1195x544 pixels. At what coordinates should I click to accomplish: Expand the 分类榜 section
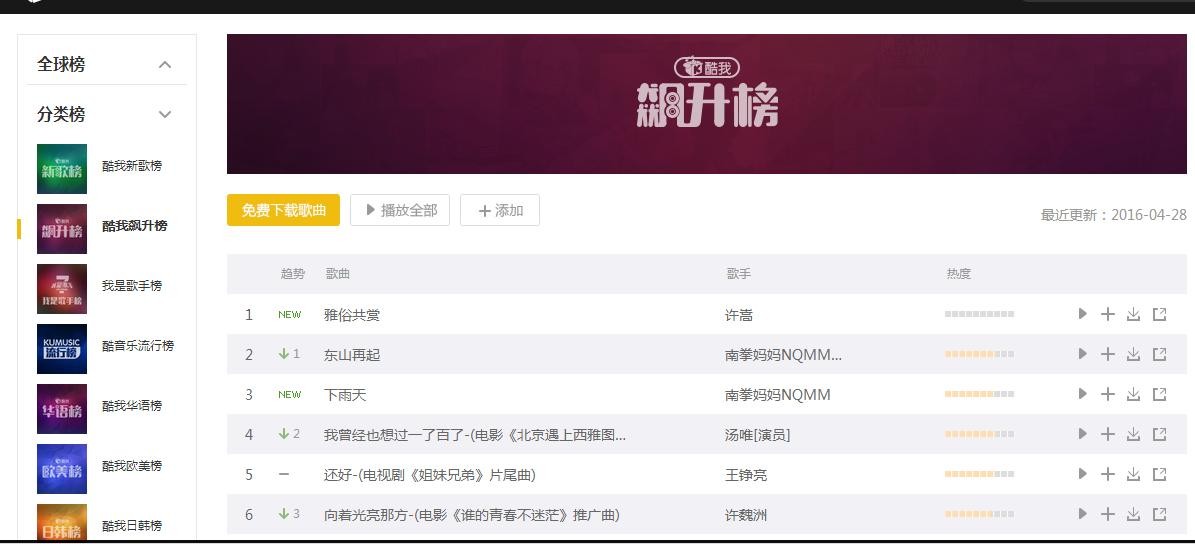(165, 114)
